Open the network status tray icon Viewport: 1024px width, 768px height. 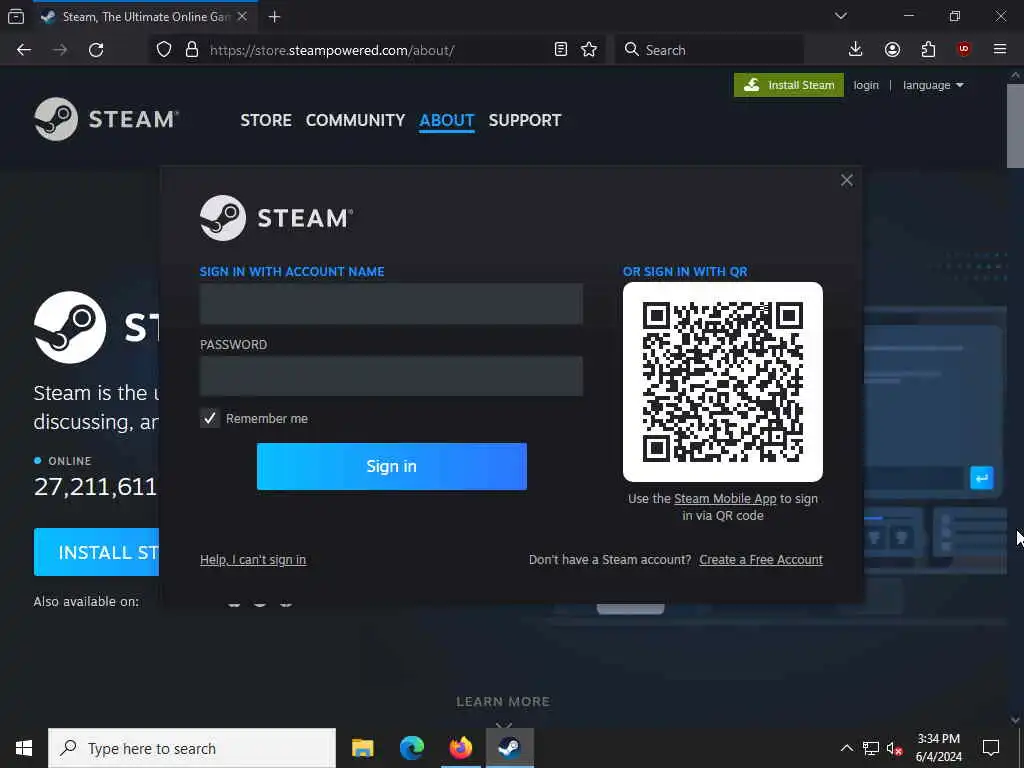point(871,748)
